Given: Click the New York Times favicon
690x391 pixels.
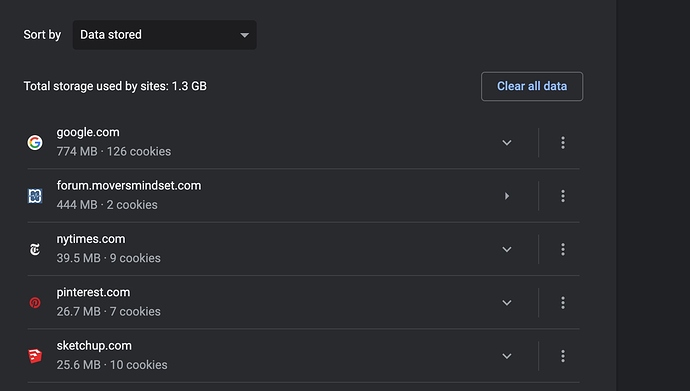Looking at the screenshot, I should click(35, 249).
